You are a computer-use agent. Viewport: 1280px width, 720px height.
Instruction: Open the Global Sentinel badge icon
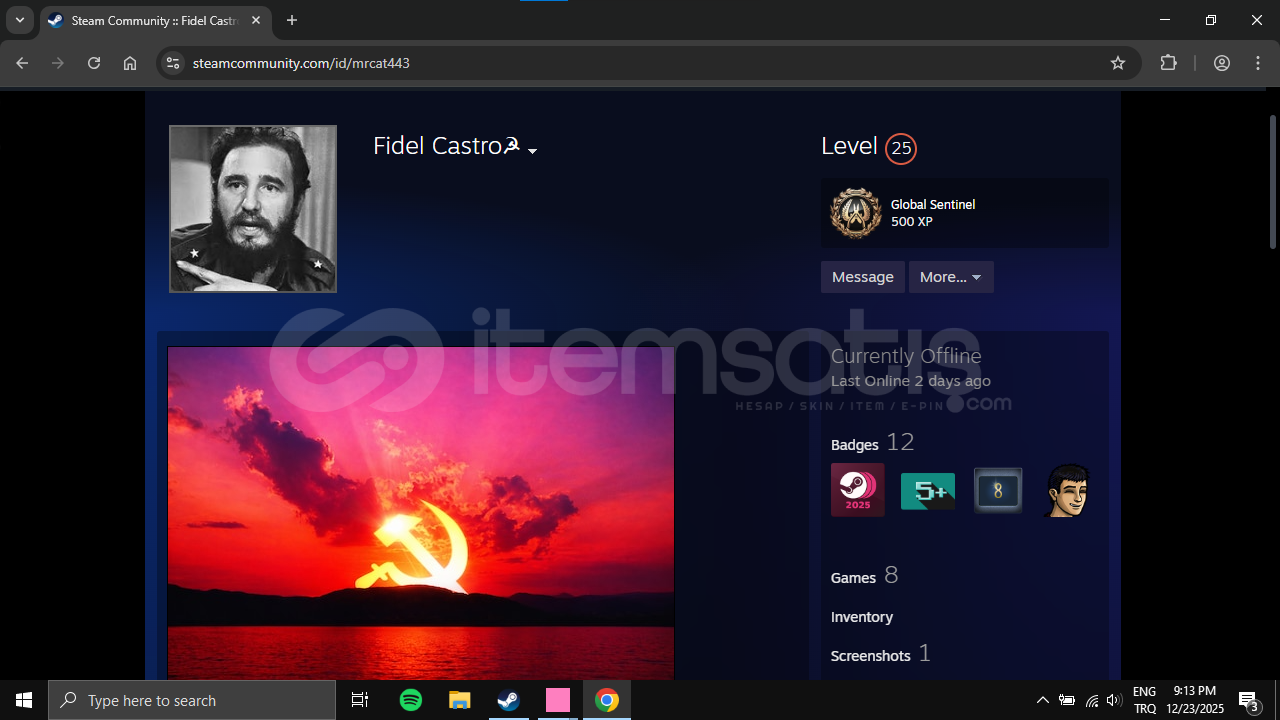pyautogui.click(x=855, y=213)
